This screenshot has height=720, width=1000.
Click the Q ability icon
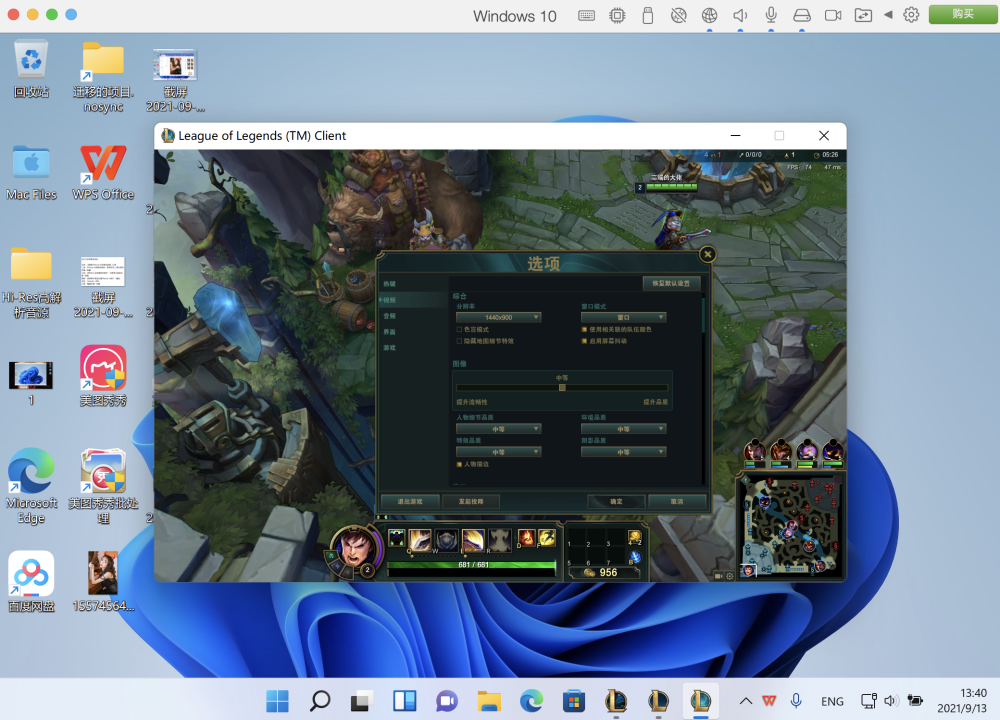pyautogui.click(x=421, y=540)
